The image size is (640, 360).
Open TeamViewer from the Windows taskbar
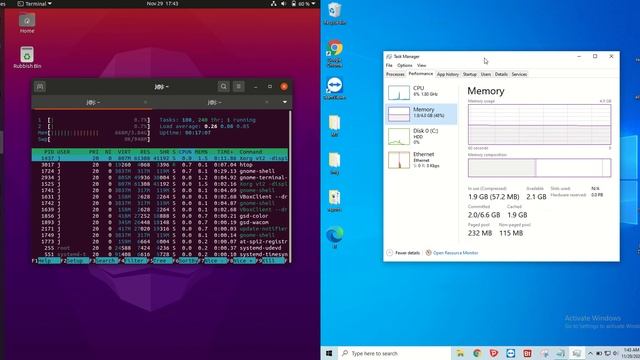(510, 353)
